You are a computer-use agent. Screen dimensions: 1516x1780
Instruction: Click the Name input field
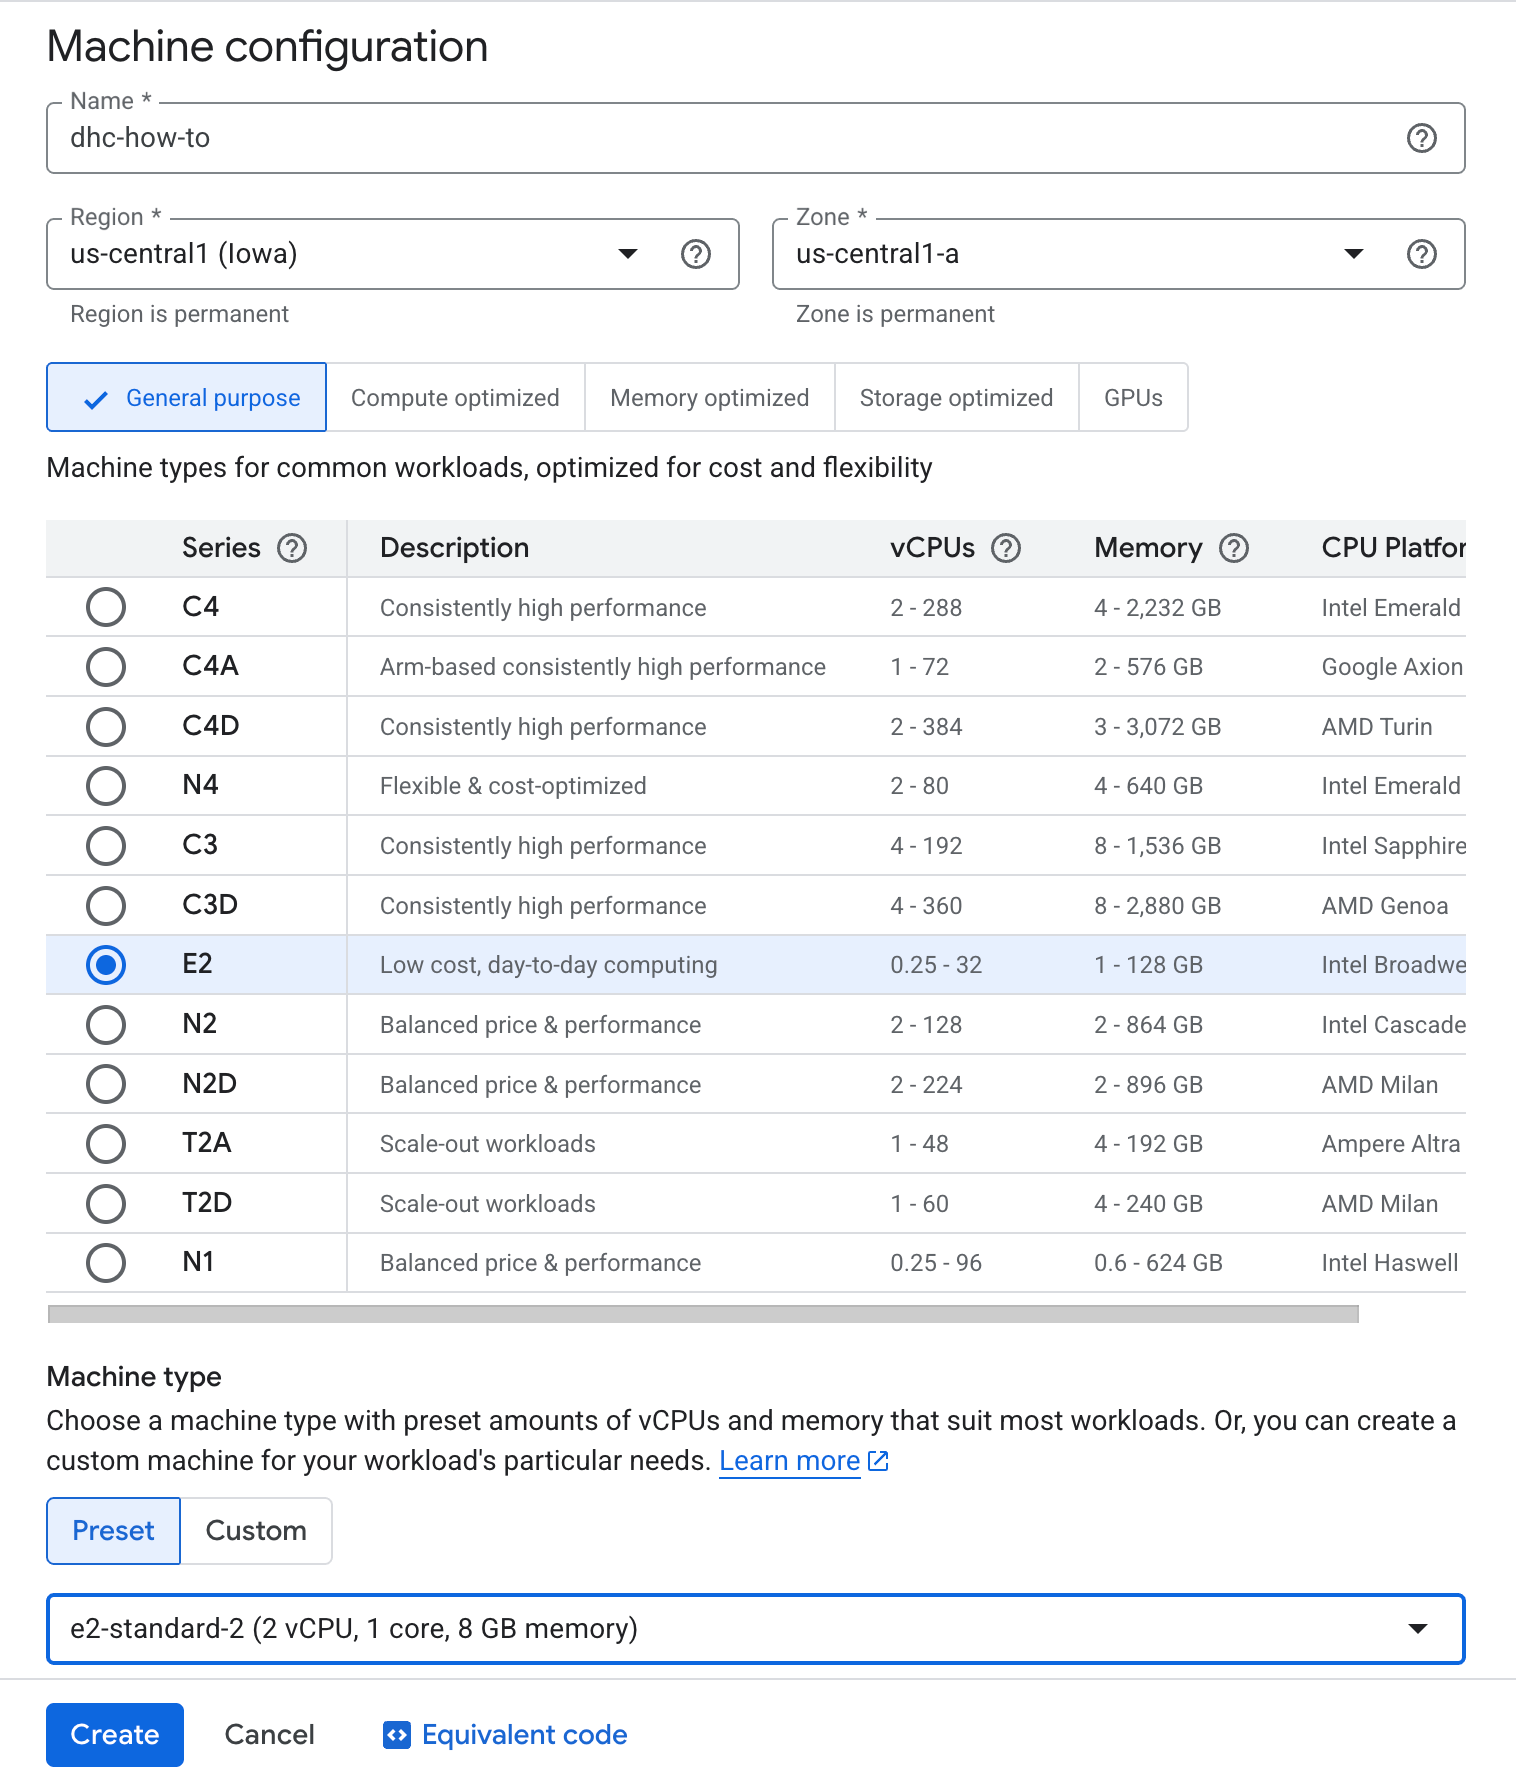pos(720,138)
